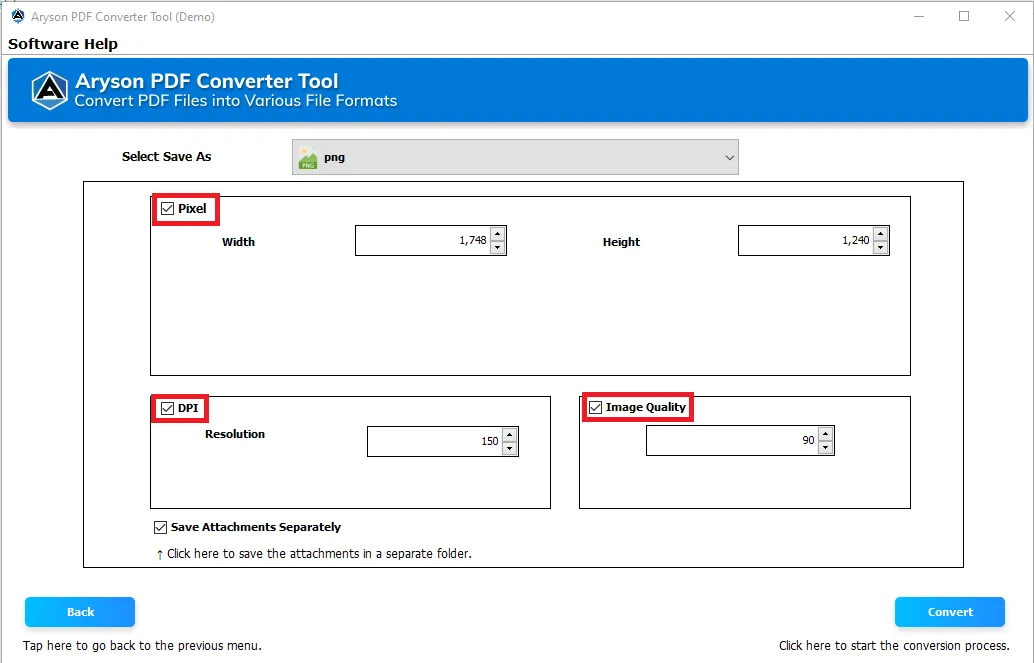
Task: Open the Select Save As dropdown
Action: [515, 157]
